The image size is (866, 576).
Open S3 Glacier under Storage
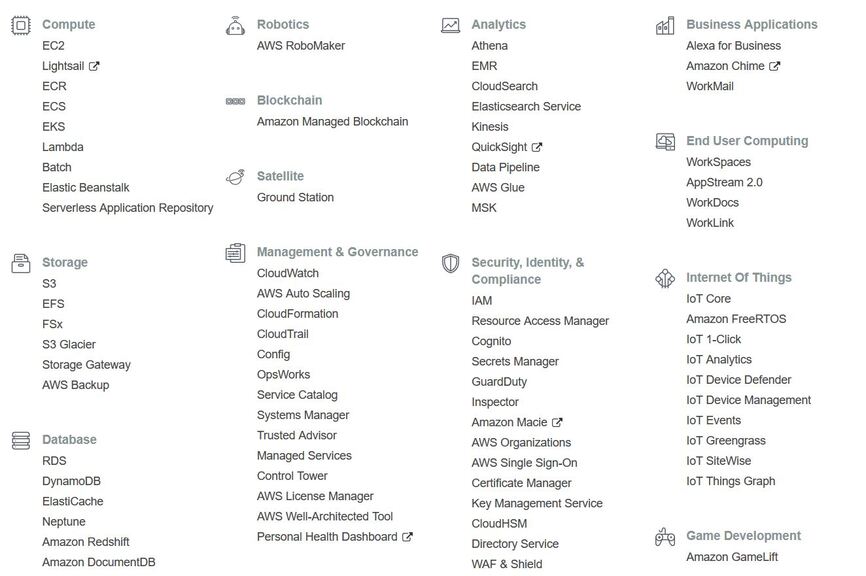point(68,345)
